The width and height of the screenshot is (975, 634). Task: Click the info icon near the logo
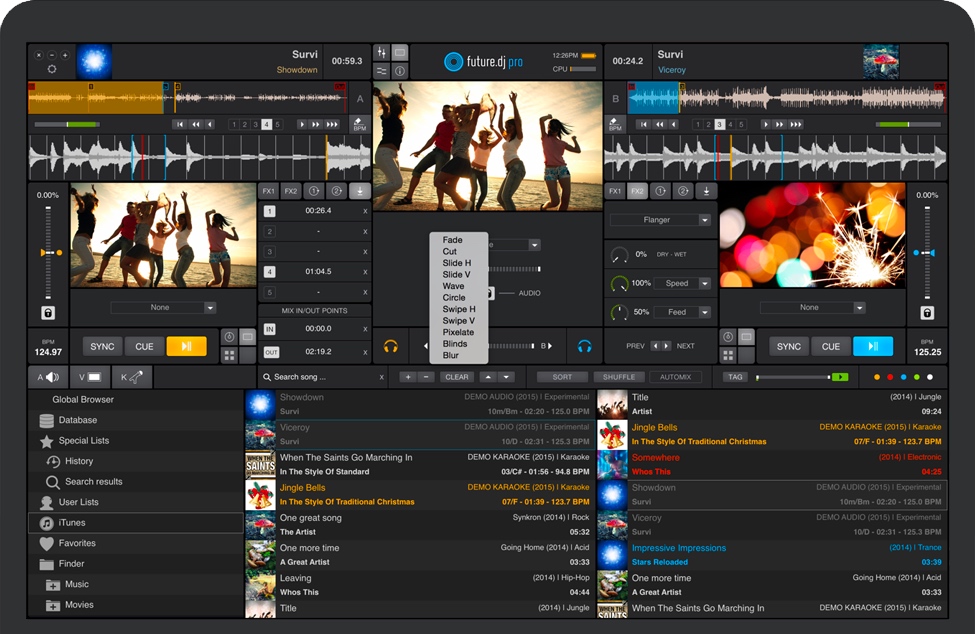[400, 71]
